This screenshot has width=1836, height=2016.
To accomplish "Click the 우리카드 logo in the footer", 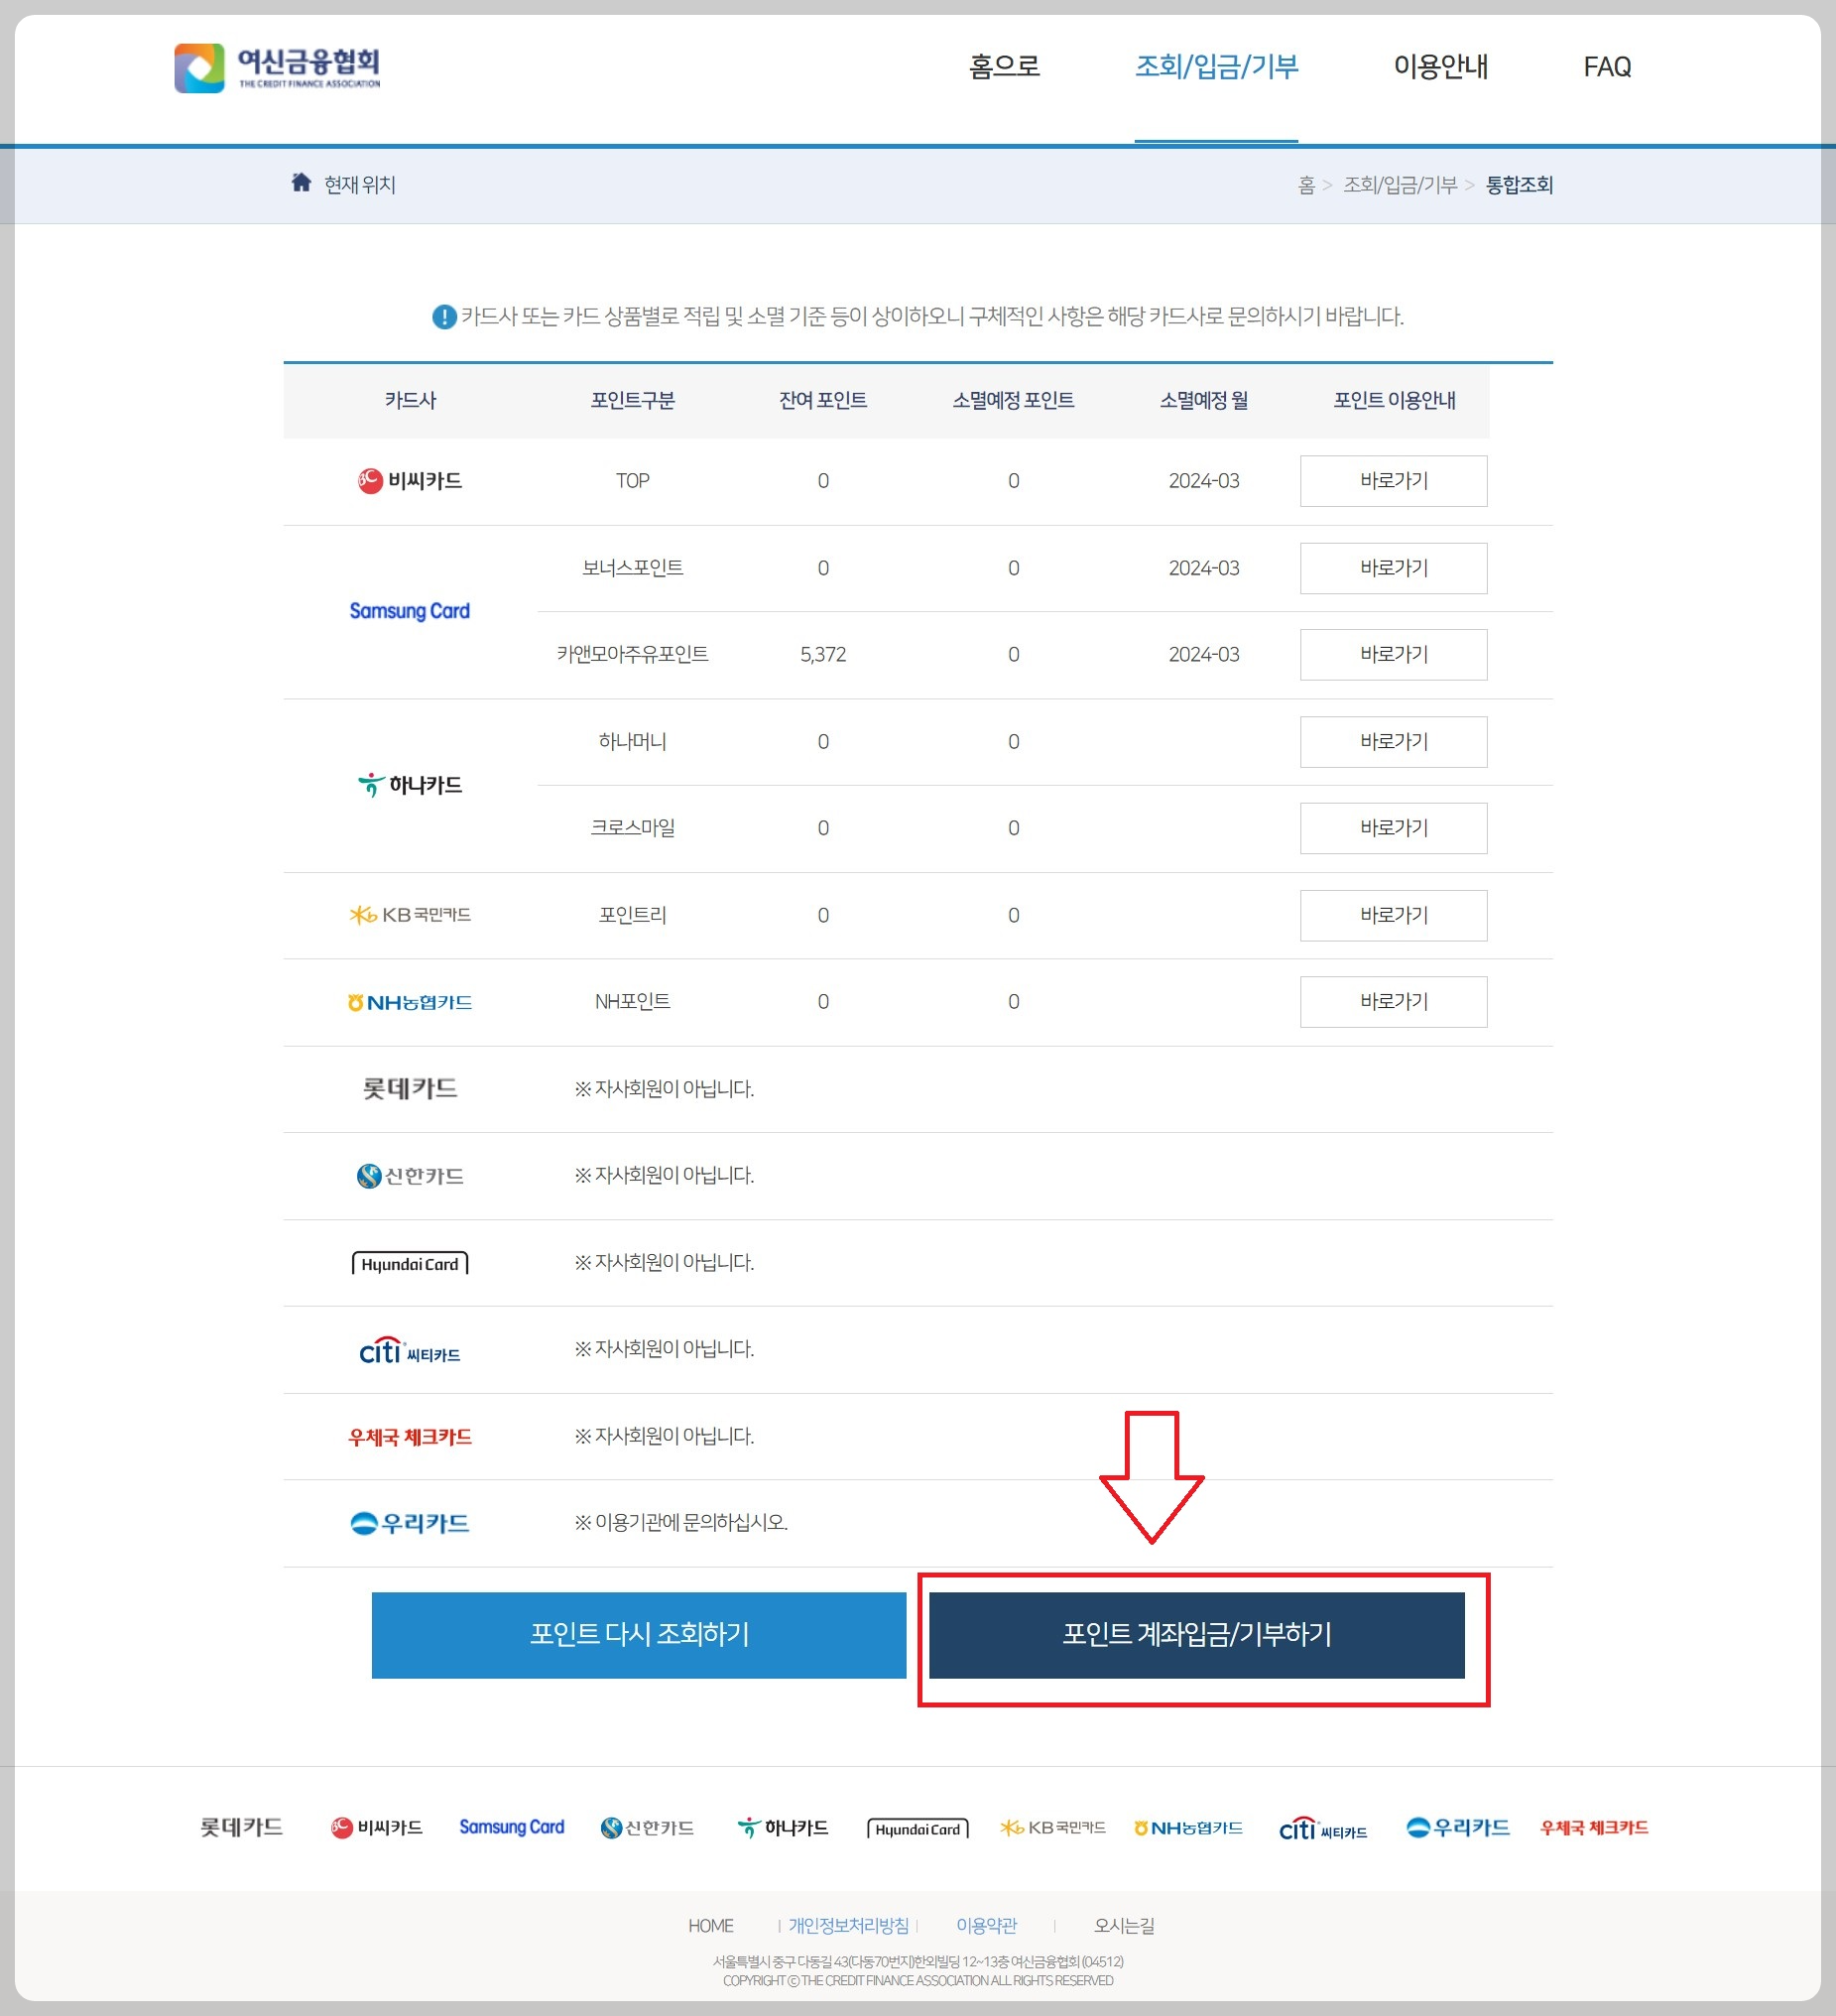I will point(1457,1827).
